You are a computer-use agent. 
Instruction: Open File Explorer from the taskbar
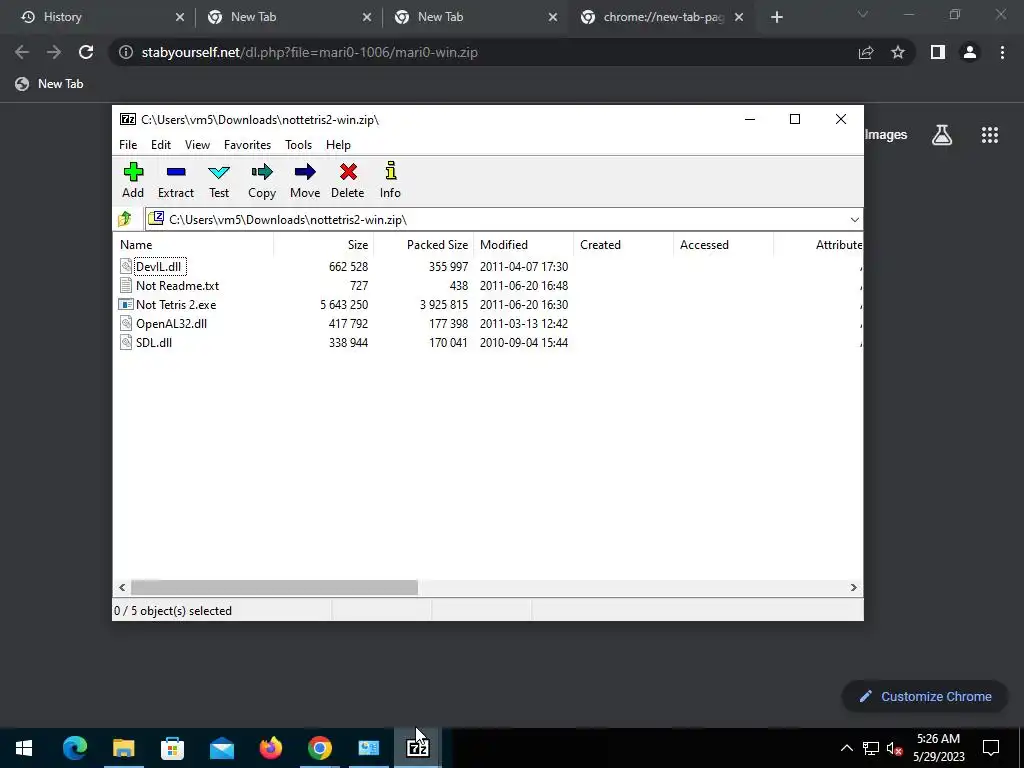(x=123, y=748)
